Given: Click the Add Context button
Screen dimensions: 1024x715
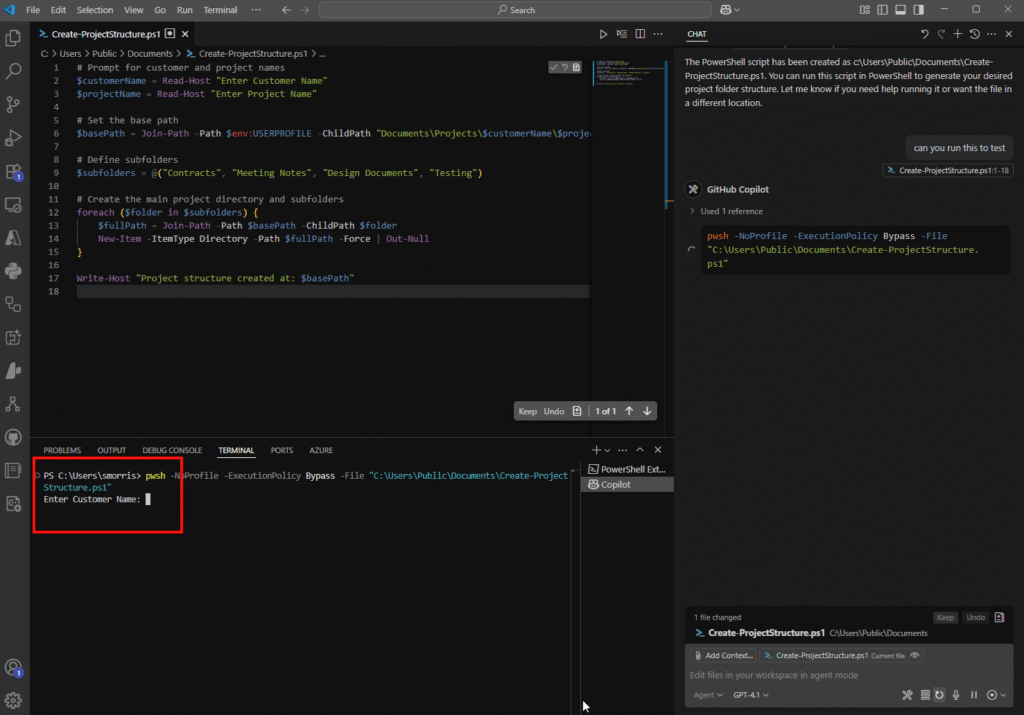Looking at the screenshot, I should click(723, 656).
